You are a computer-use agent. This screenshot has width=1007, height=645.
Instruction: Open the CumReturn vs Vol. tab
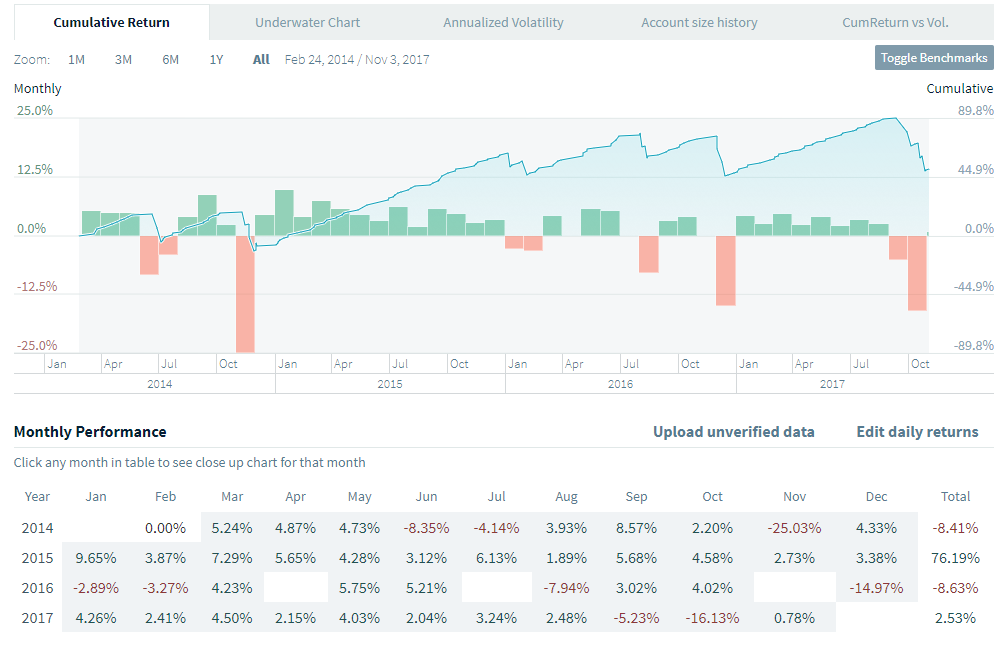pos(895,22)
